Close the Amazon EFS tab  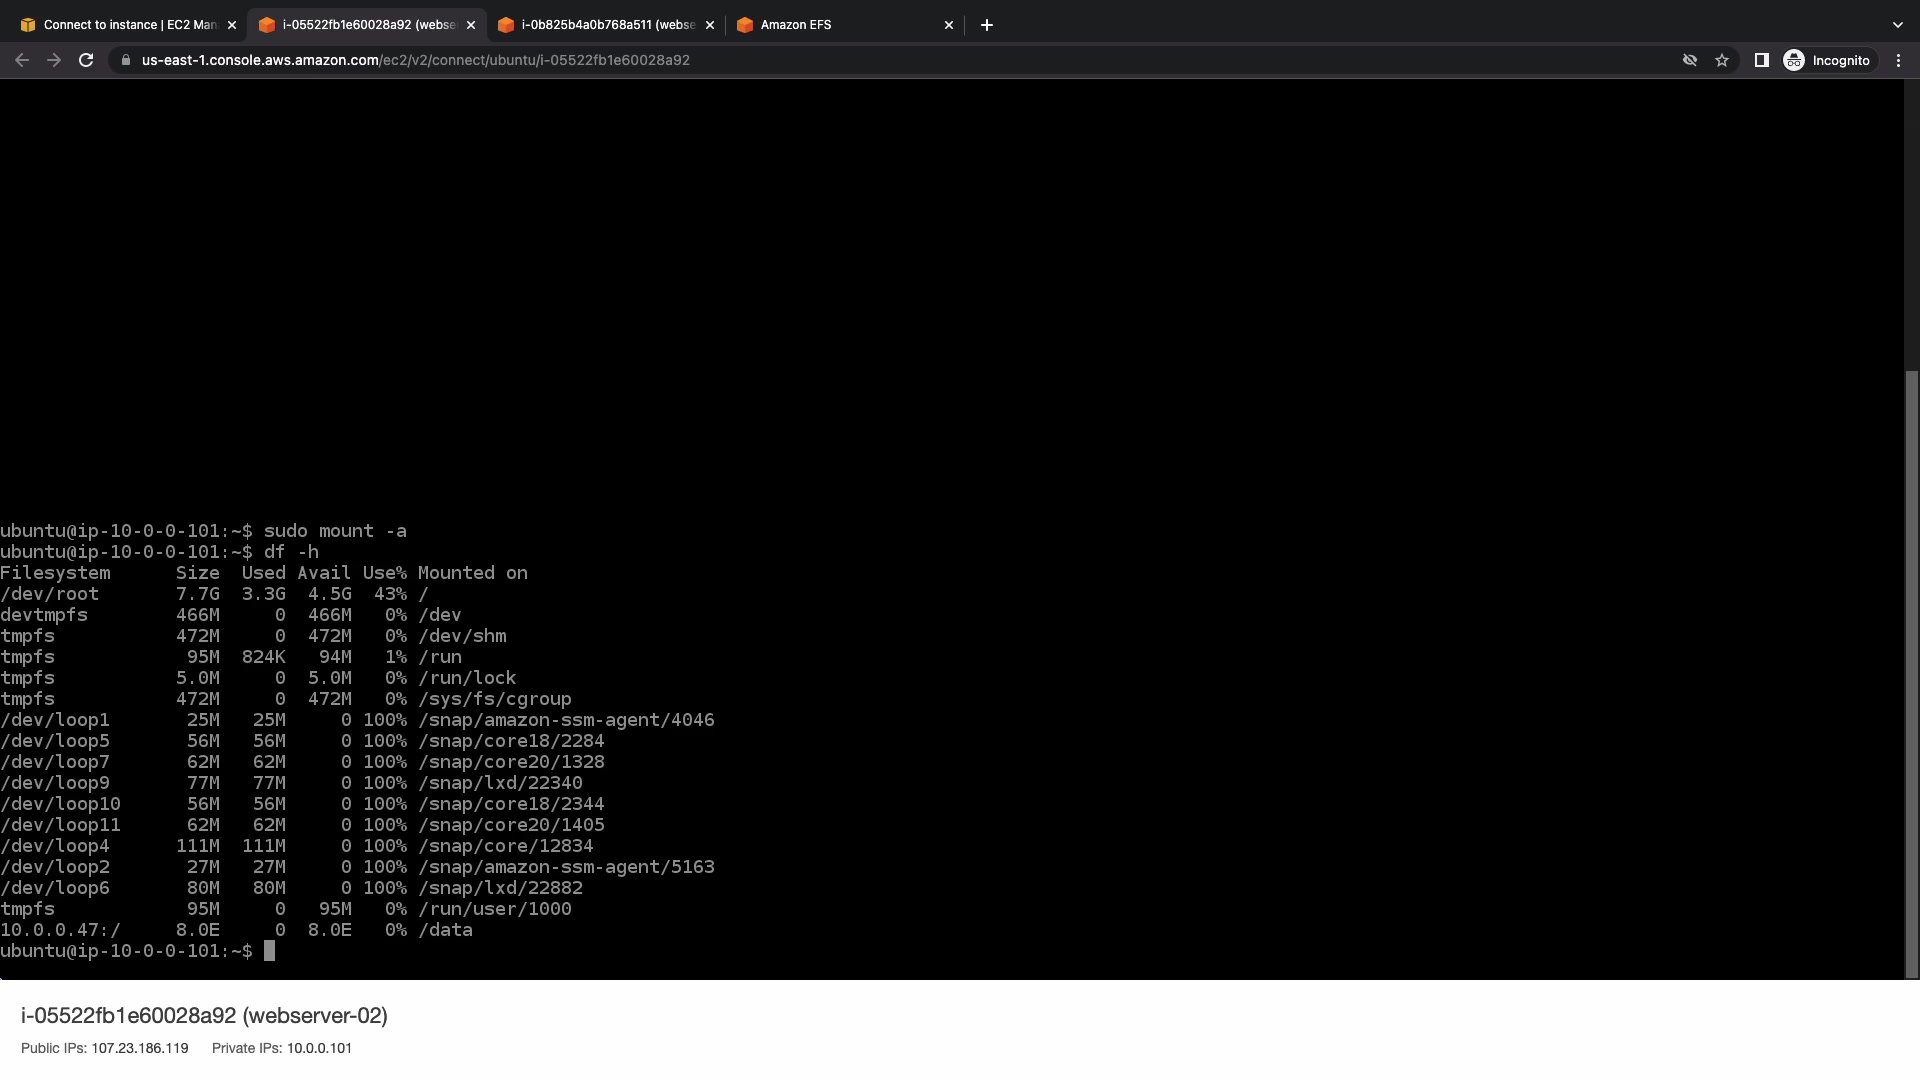point(949,25)
